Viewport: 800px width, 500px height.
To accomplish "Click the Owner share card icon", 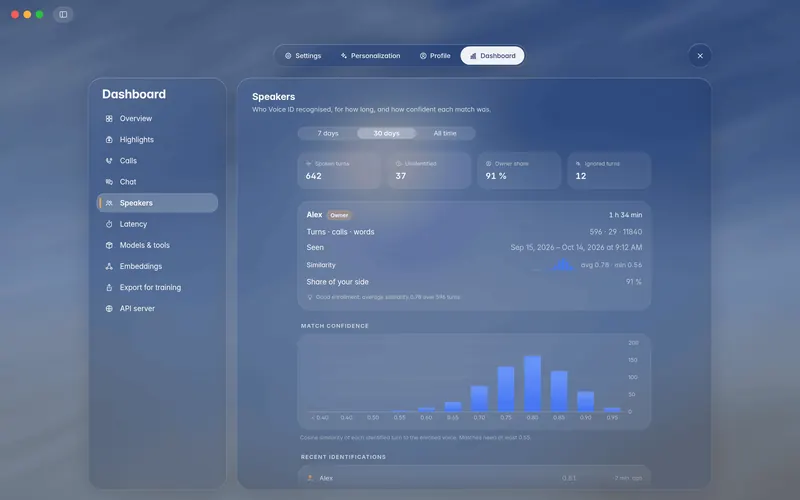I will (x=488, y=164).
